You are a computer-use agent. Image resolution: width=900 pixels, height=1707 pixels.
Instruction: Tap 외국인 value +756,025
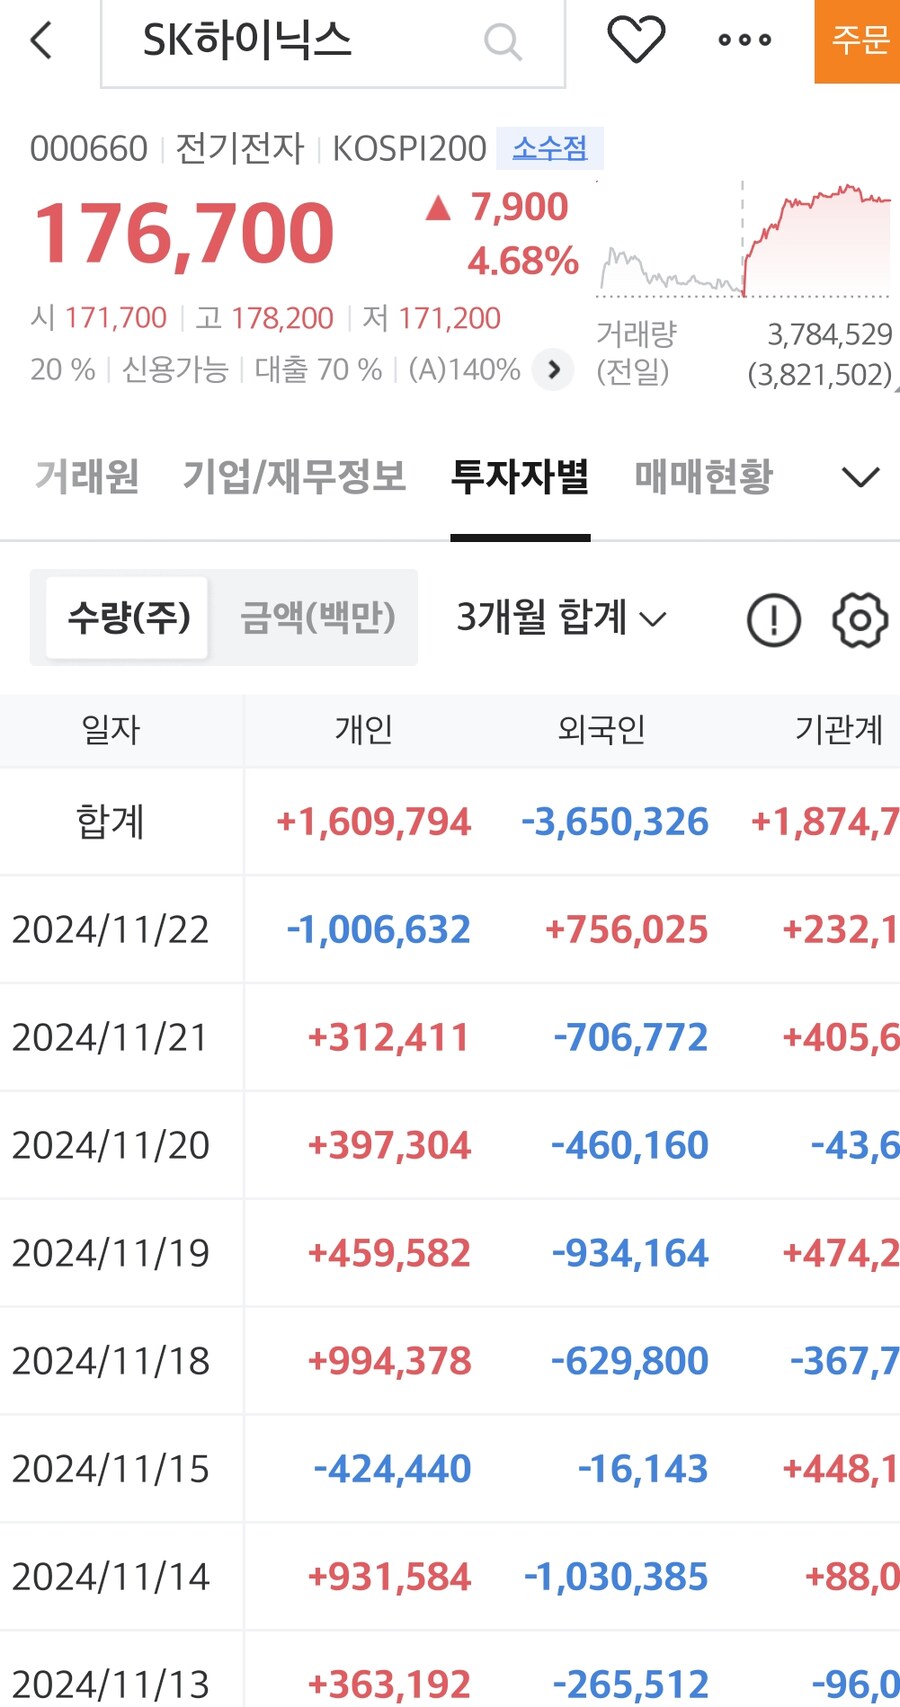[x=626, y=930]
